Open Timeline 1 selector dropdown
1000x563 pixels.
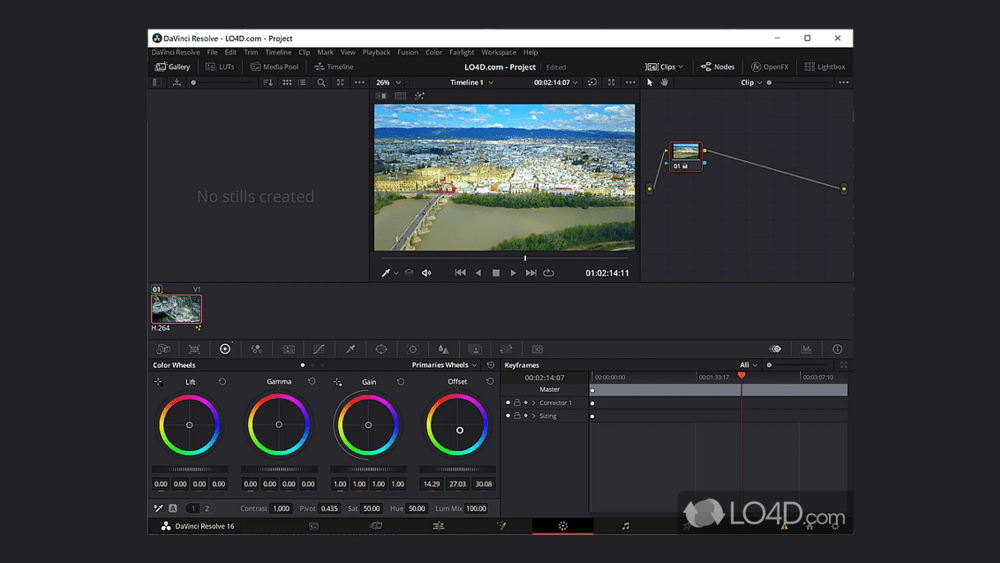click(472, 82)
